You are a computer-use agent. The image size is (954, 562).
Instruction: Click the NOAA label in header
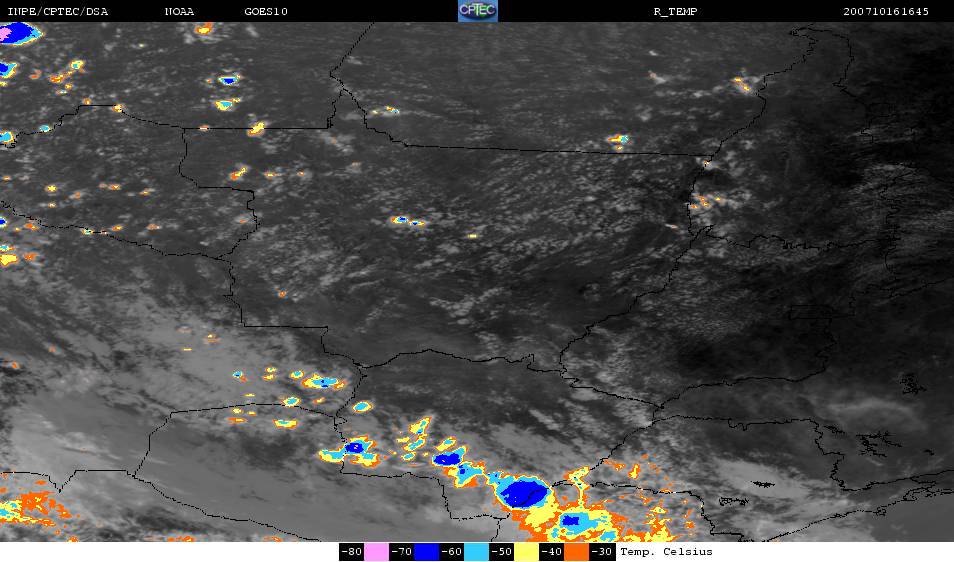pyautogui.click(x=179, y=12)
